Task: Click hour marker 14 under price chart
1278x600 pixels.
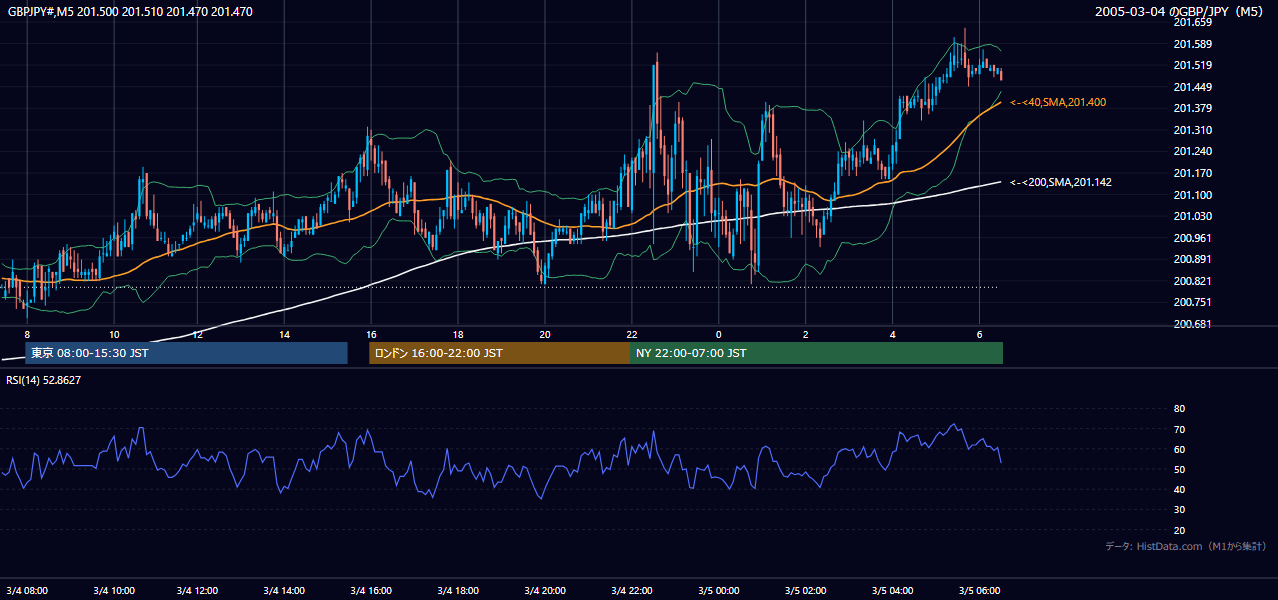Action: pos(284,334)
